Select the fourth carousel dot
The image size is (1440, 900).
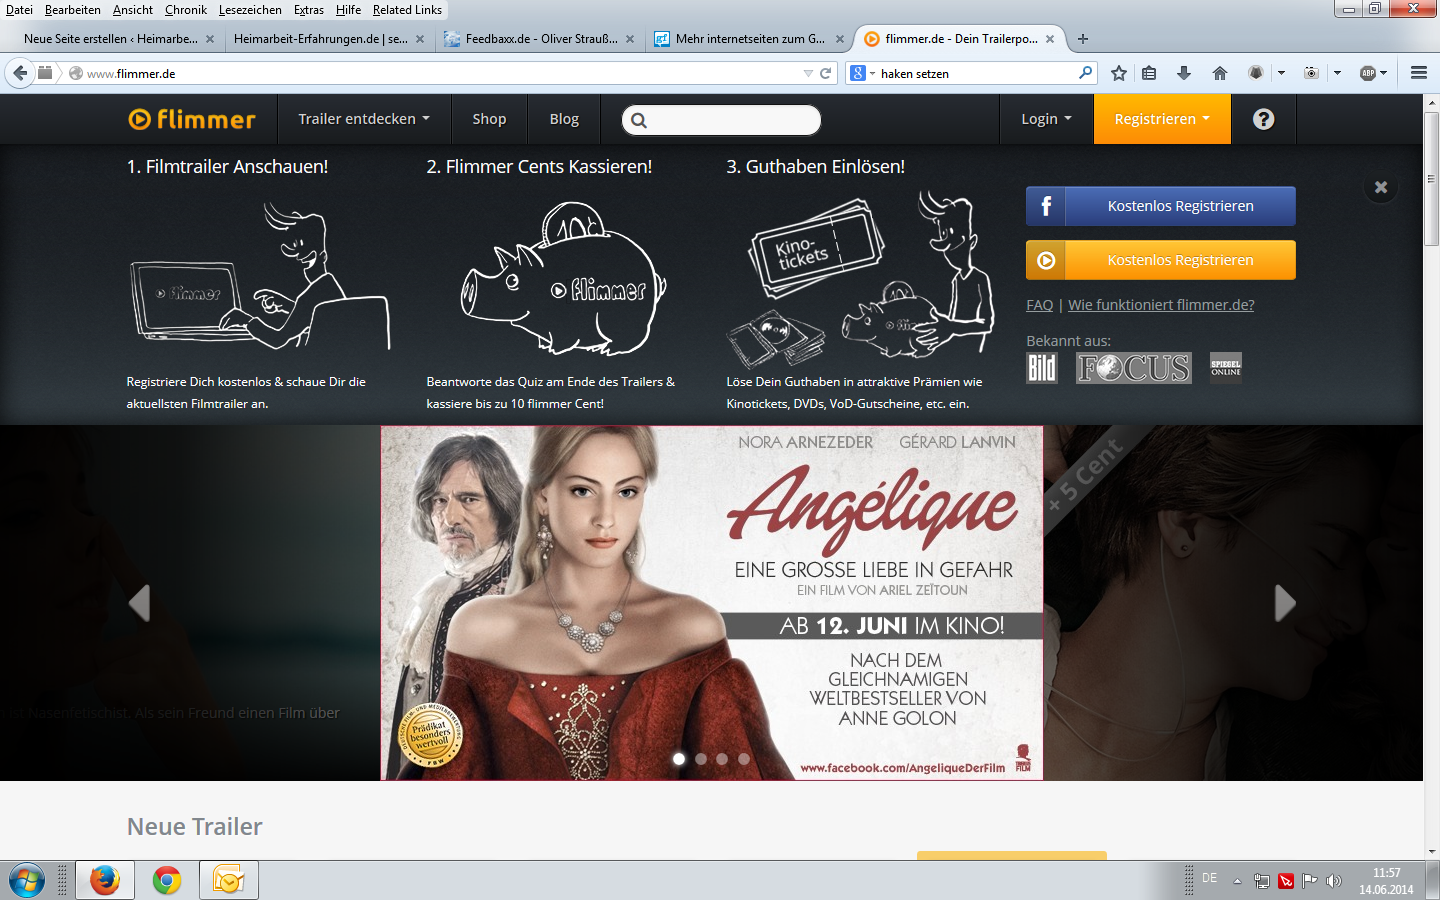click(x=744, y=759)
